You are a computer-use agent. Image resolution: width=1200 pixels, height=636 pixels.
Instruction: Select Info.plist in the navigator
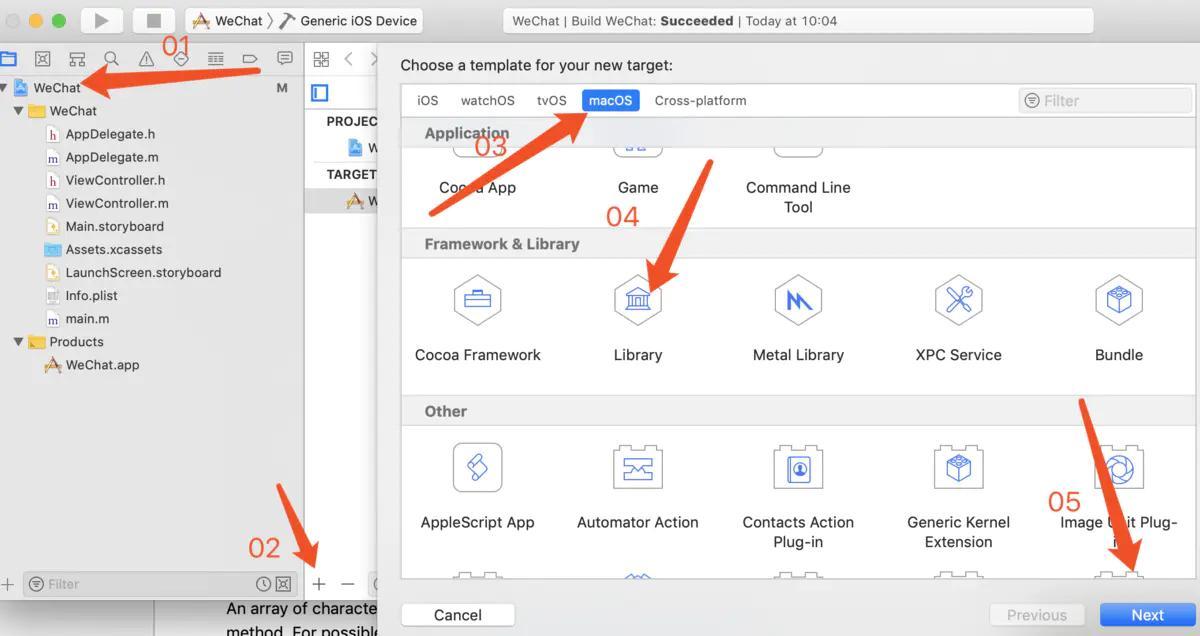coord(91,295)
